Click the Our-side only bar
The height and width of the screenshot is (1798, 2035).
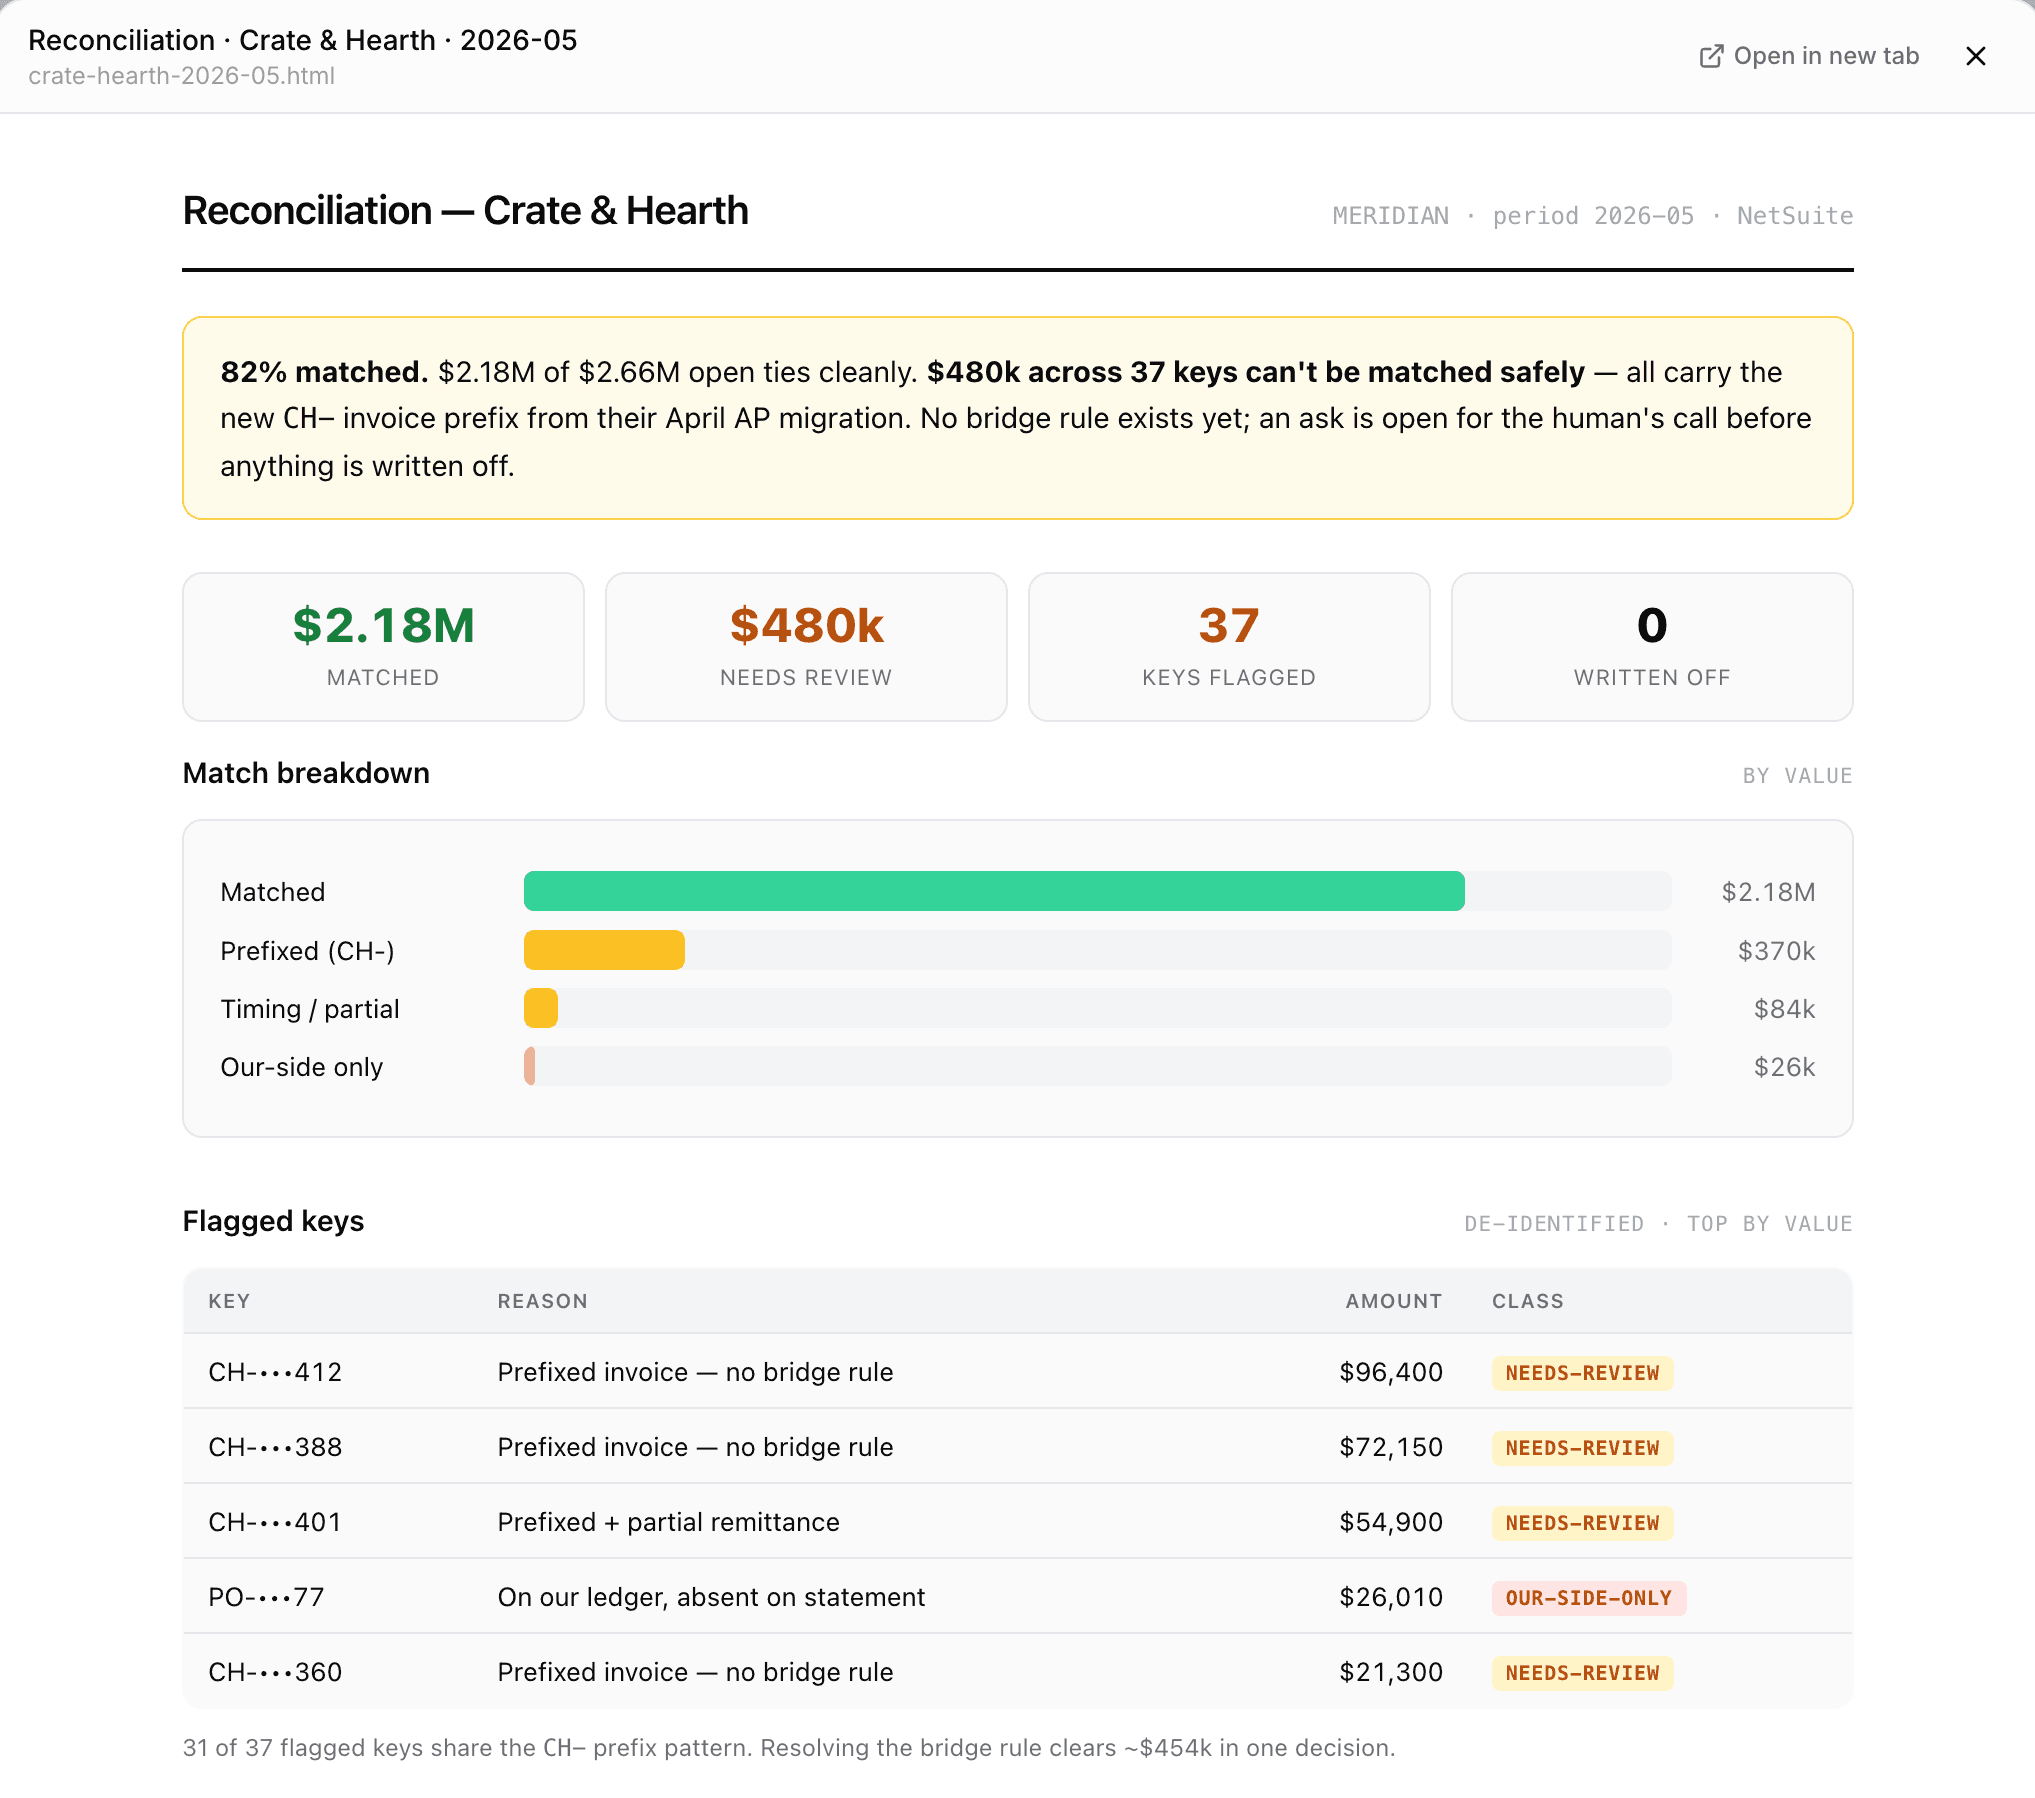530,1066
